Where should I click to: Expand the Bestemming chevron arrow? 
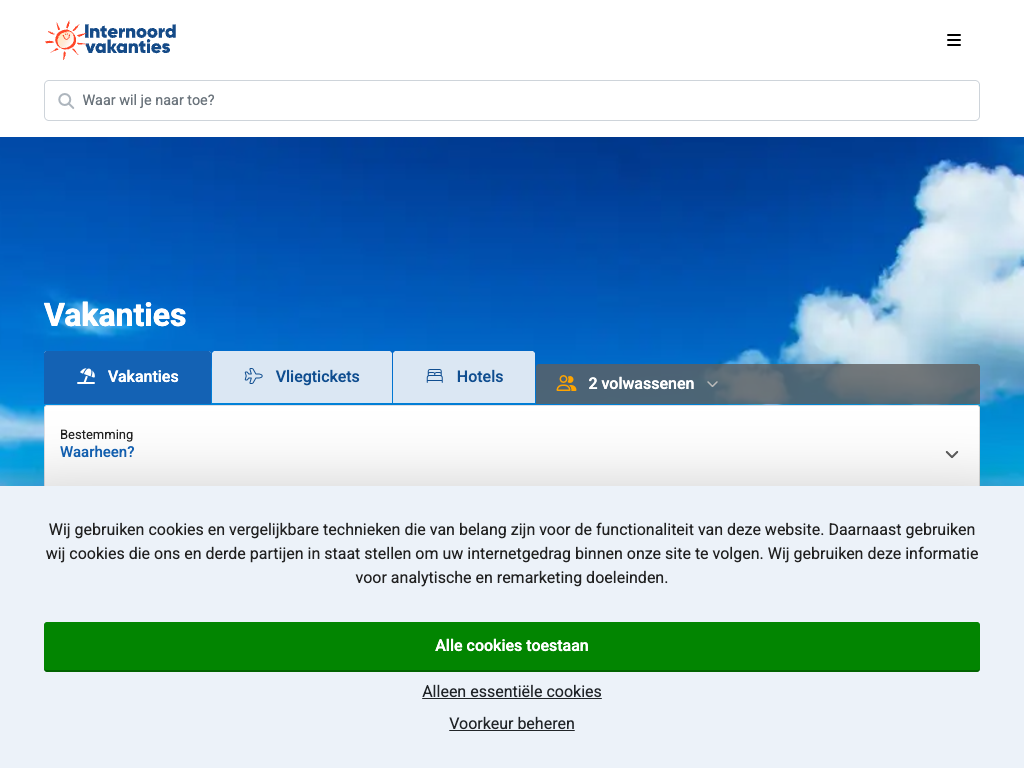point(951,454)
